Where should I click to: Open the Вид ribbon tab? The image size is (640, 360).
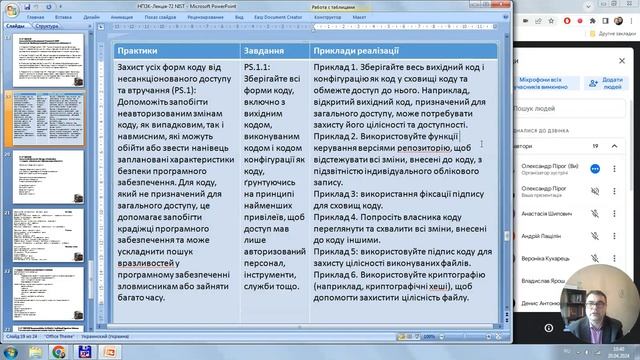(x=239, y=17)
